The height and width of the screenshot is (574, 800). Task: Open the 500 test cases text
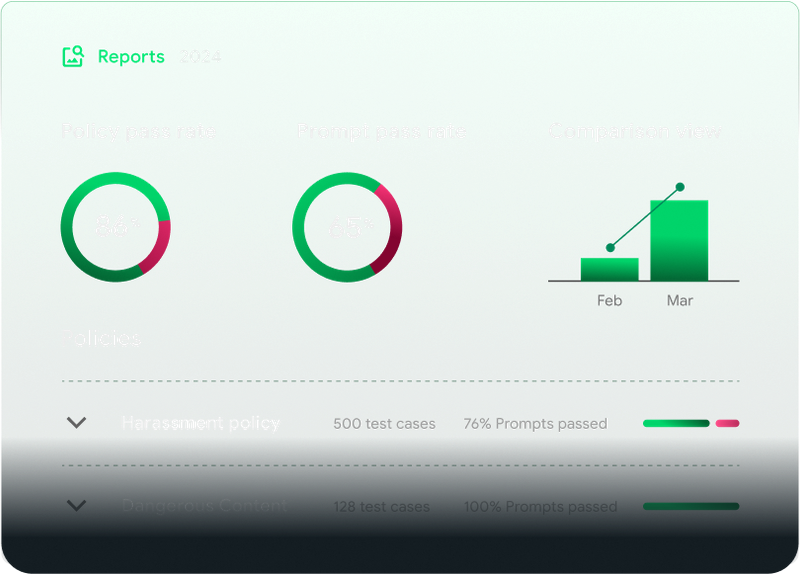(x=384, y=423)
